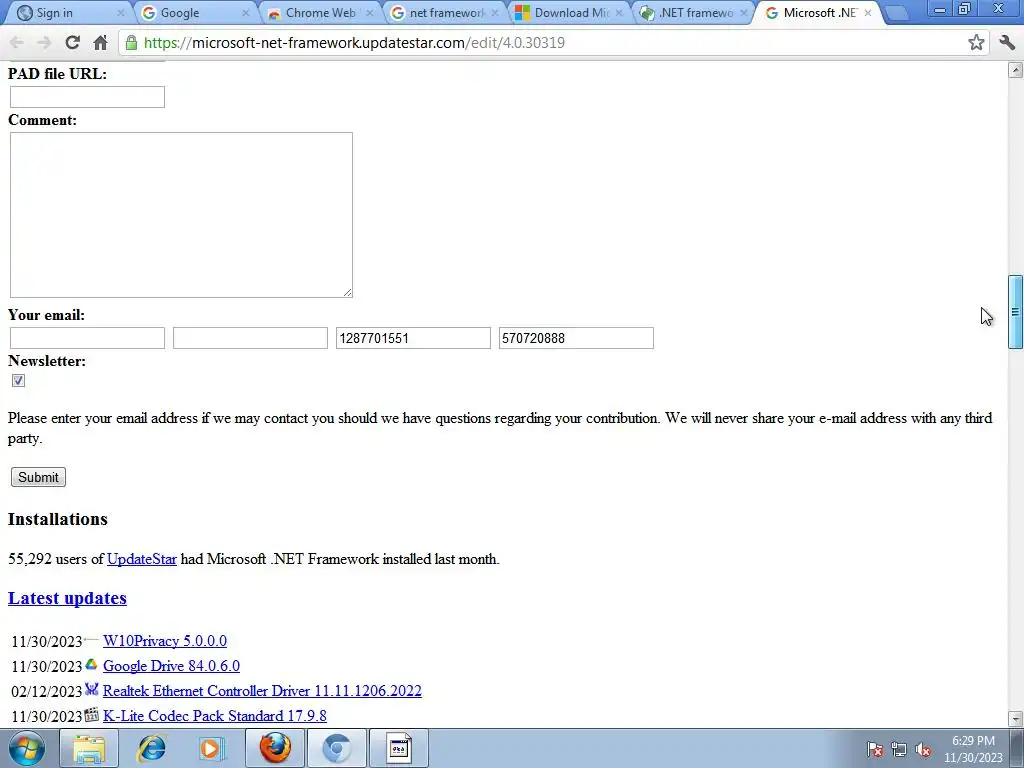Click the Submit button

coord(38,477)
